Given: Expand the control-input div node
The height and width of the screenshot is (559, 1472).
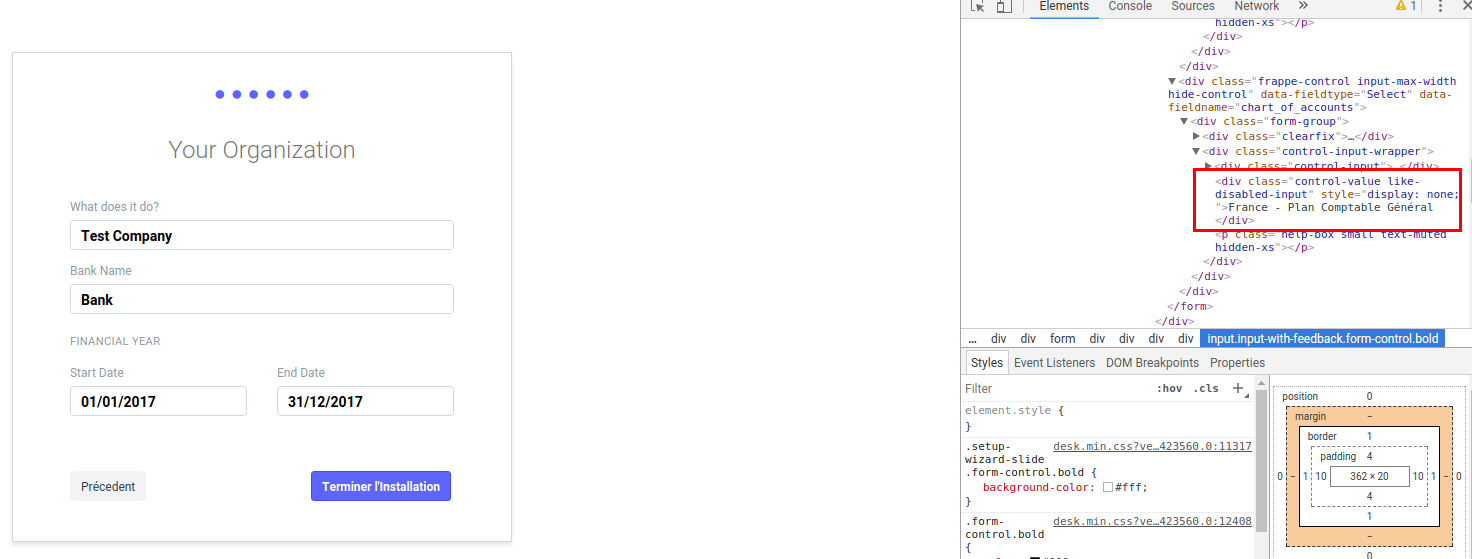Looking at the screenshot, I should tap(1208, 166).
